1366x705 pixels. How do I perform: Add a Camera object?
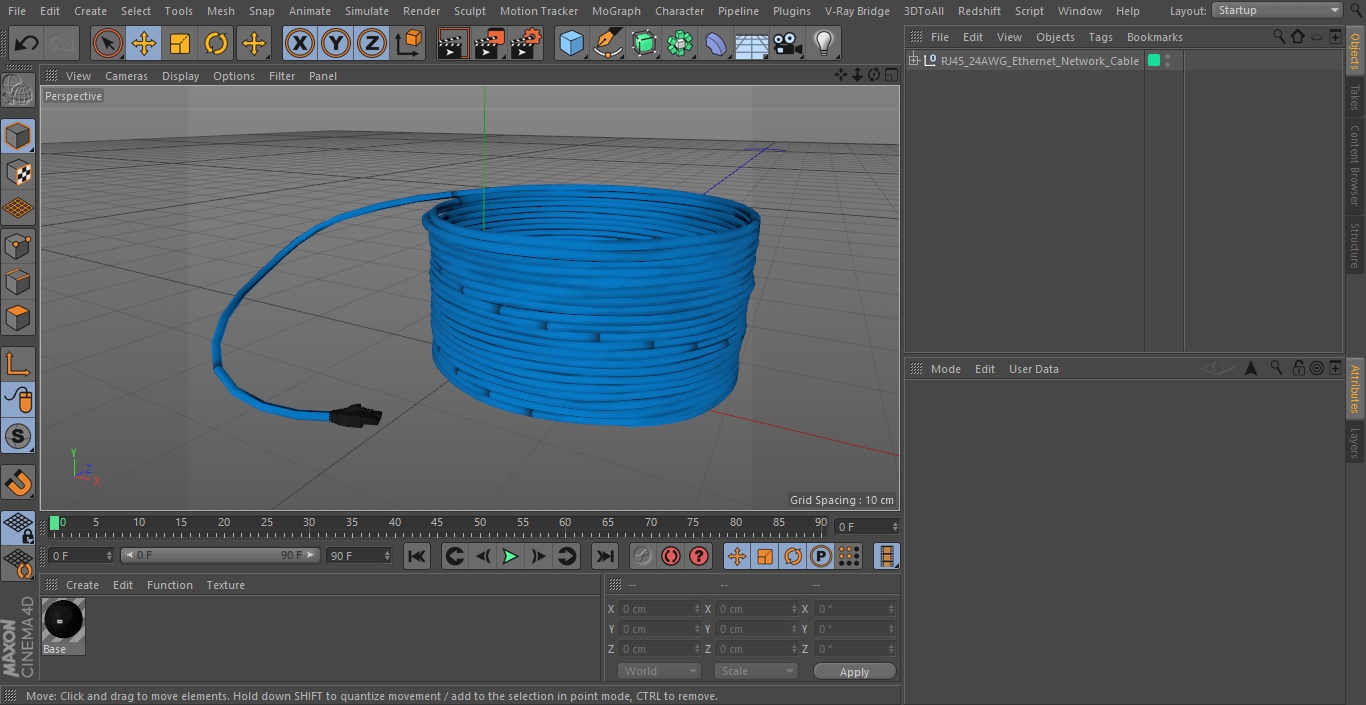(787, 43)
